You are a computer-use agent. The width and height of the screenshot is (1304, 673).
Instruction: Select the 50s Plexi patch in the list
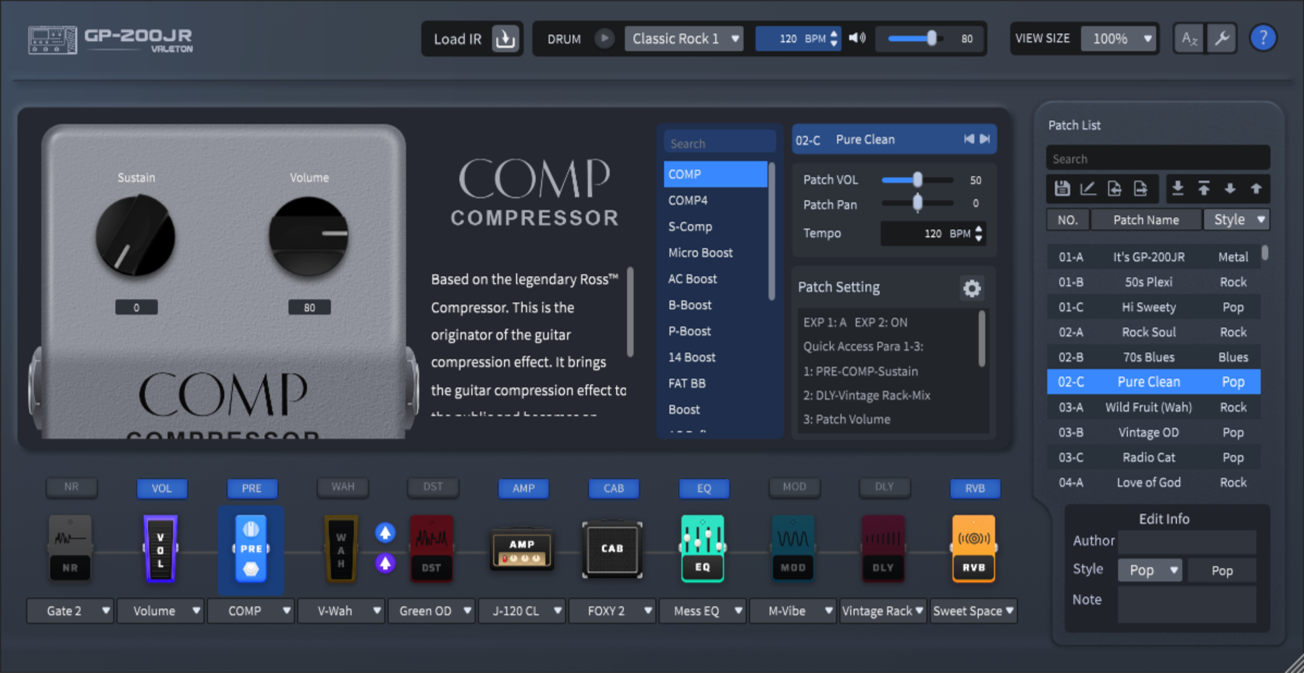(1150, 281)
